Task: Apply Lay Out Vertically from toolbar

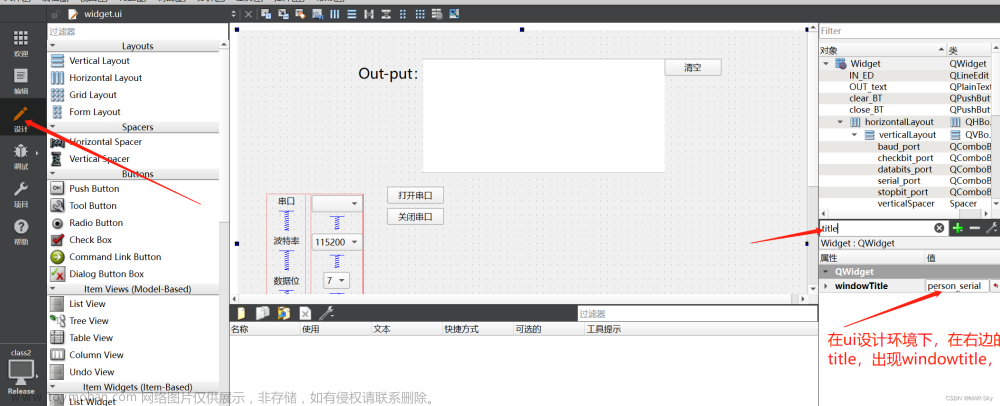Action: 351,14
